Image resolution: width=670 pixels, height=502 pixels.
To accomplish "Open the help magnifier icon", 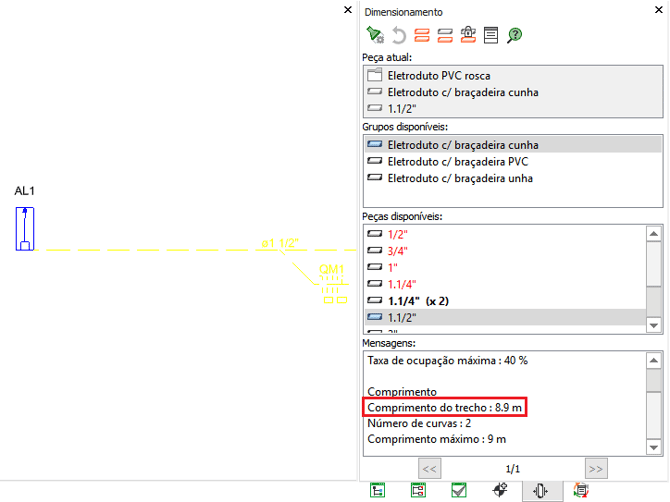I will click(515, 35).
